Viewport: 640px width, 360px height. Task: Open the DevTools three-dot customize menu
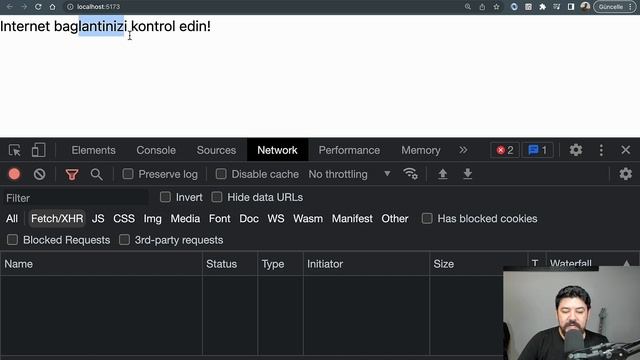coord(601,150)
